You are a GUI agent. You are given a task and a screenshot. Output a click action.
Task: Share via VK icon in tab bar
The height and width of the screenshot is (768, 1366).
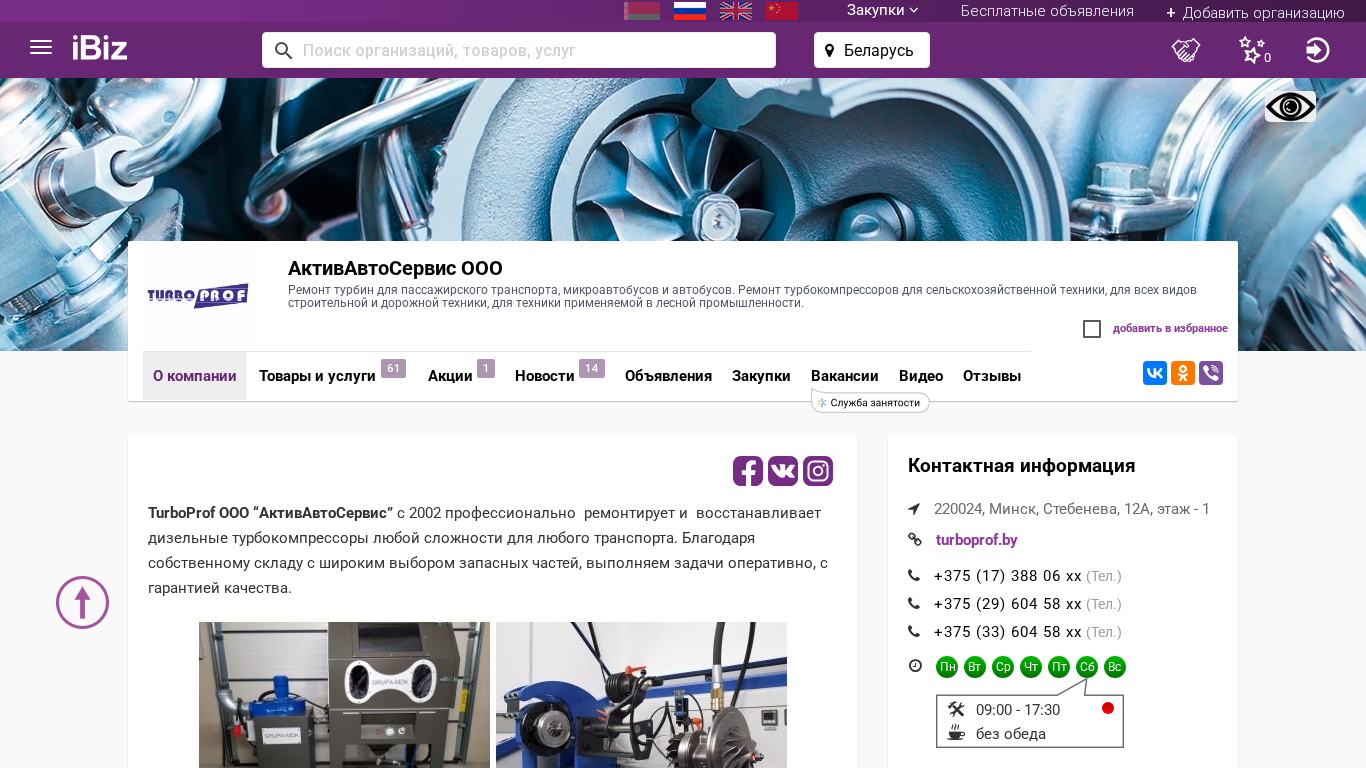pos(1155,373)
